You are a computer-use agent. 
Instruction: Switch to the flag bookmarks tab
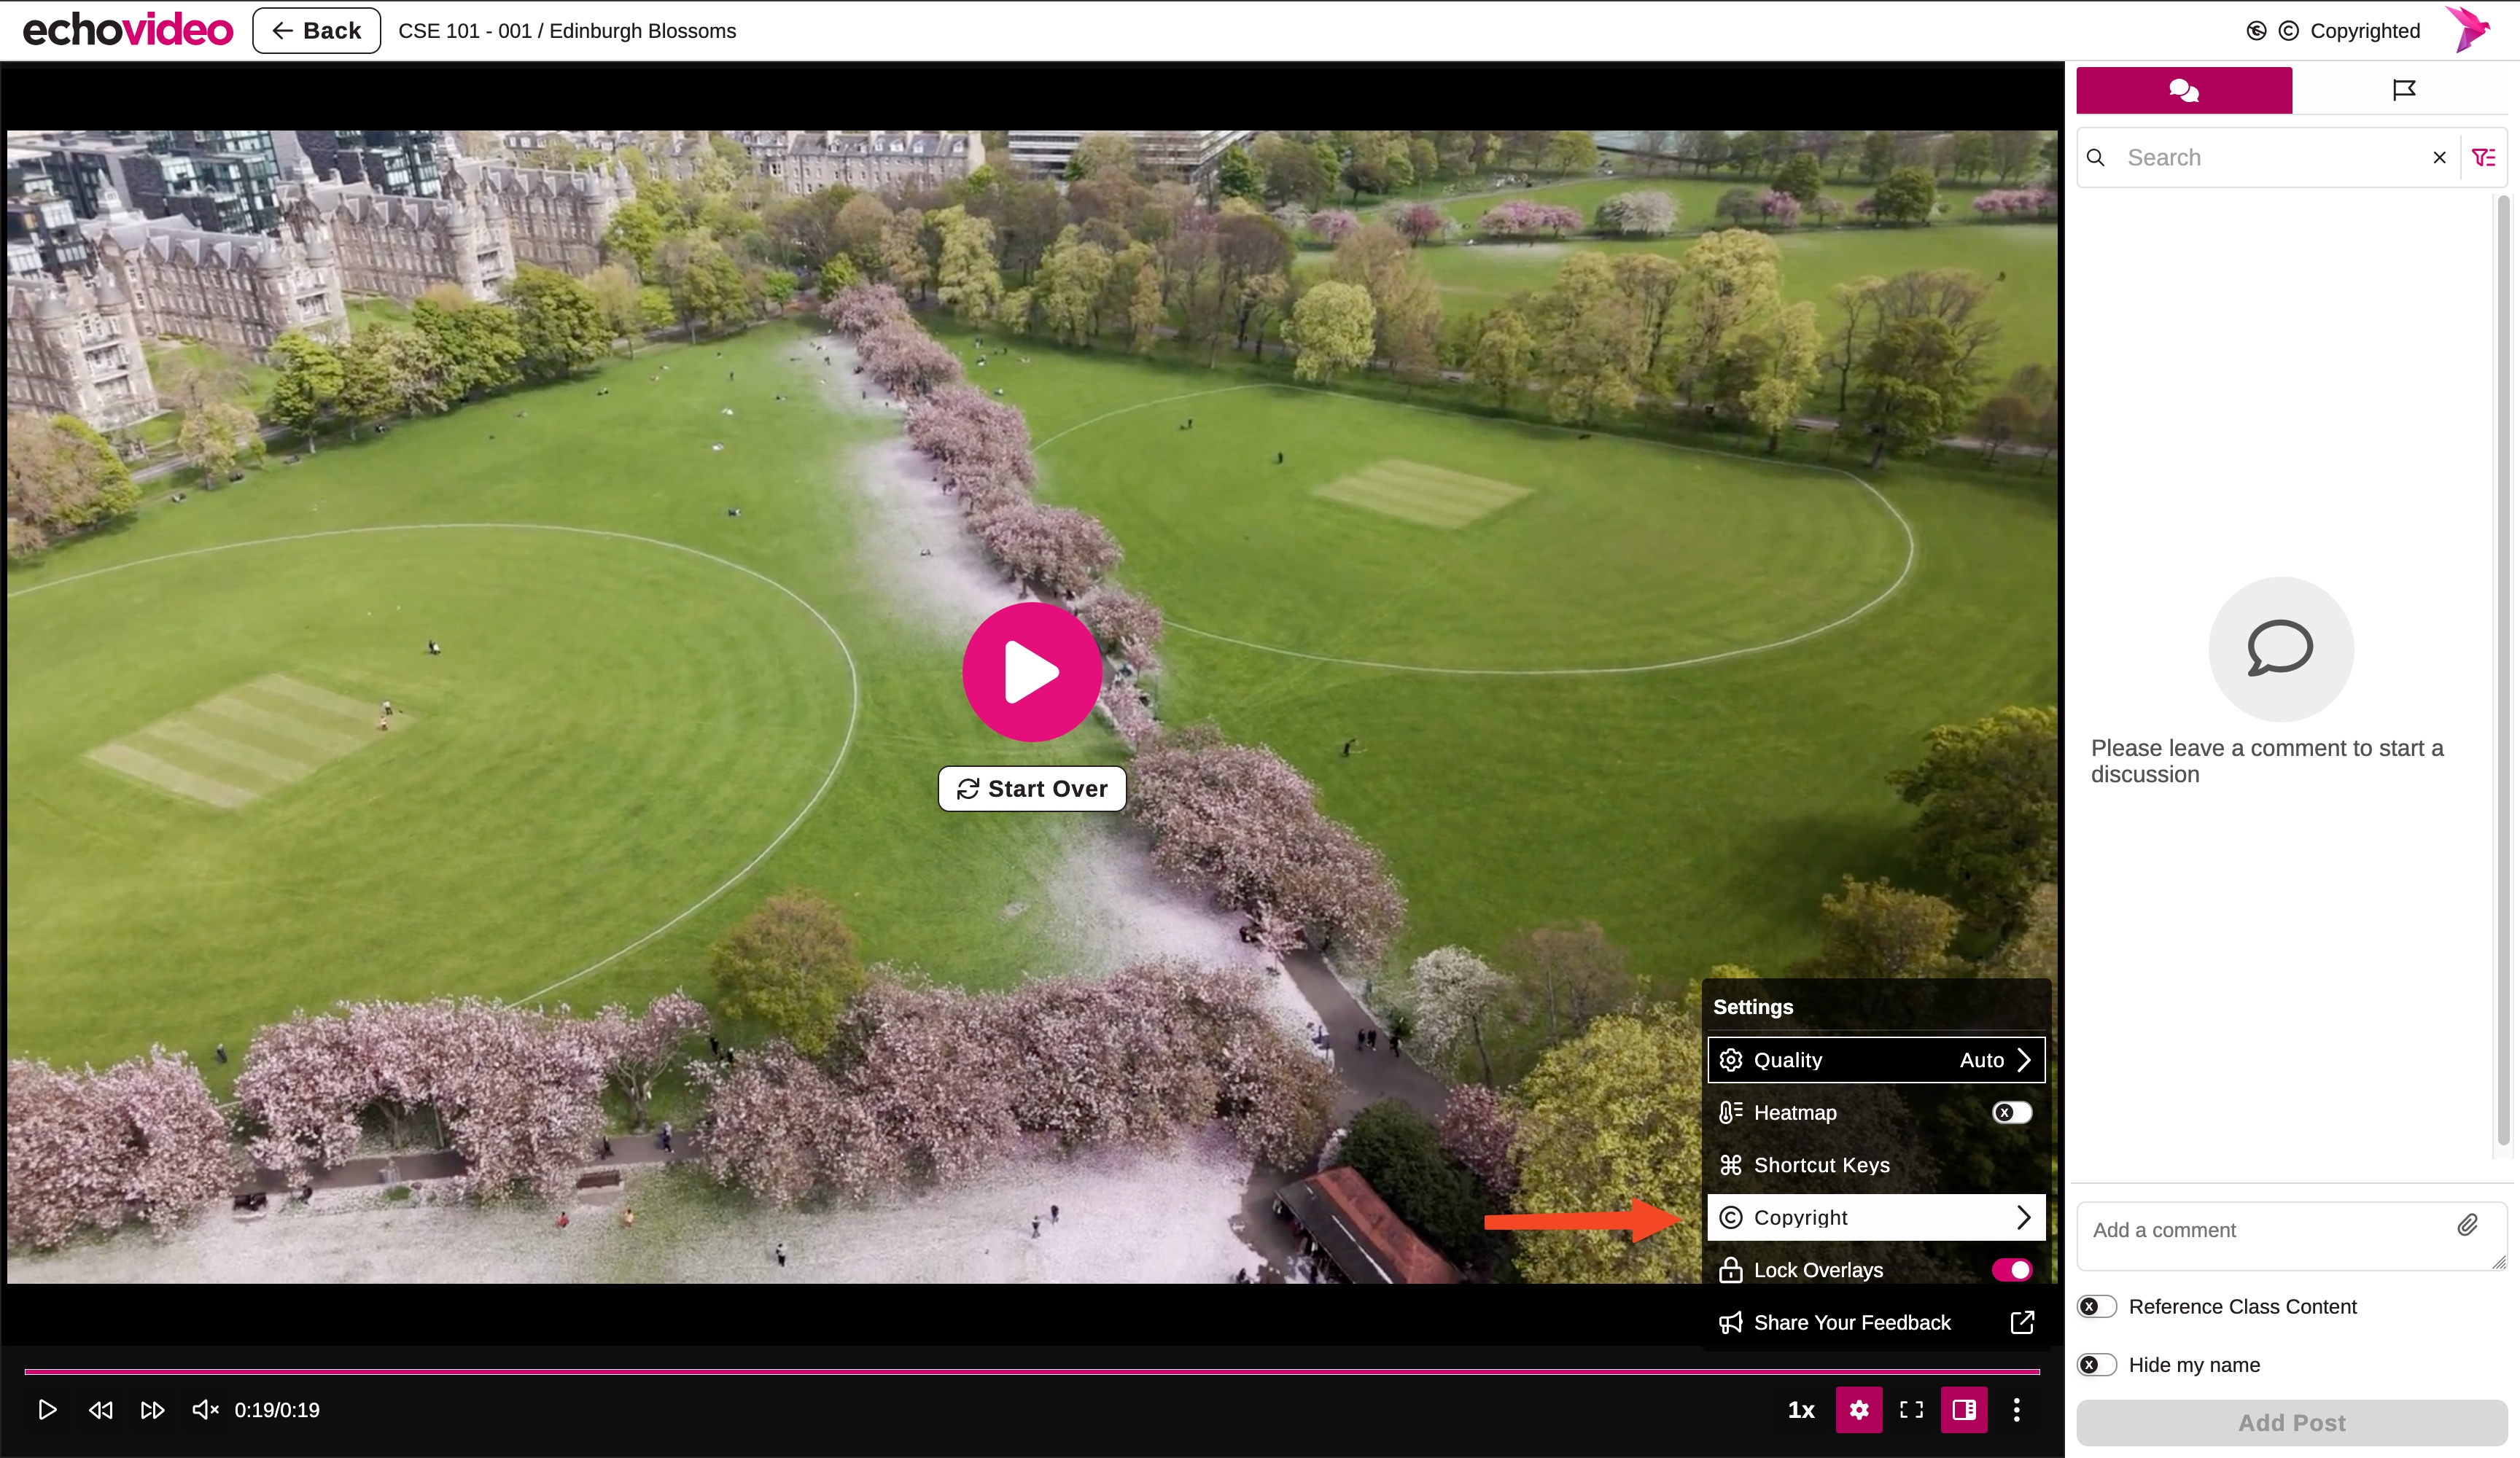pos(2404,91)
